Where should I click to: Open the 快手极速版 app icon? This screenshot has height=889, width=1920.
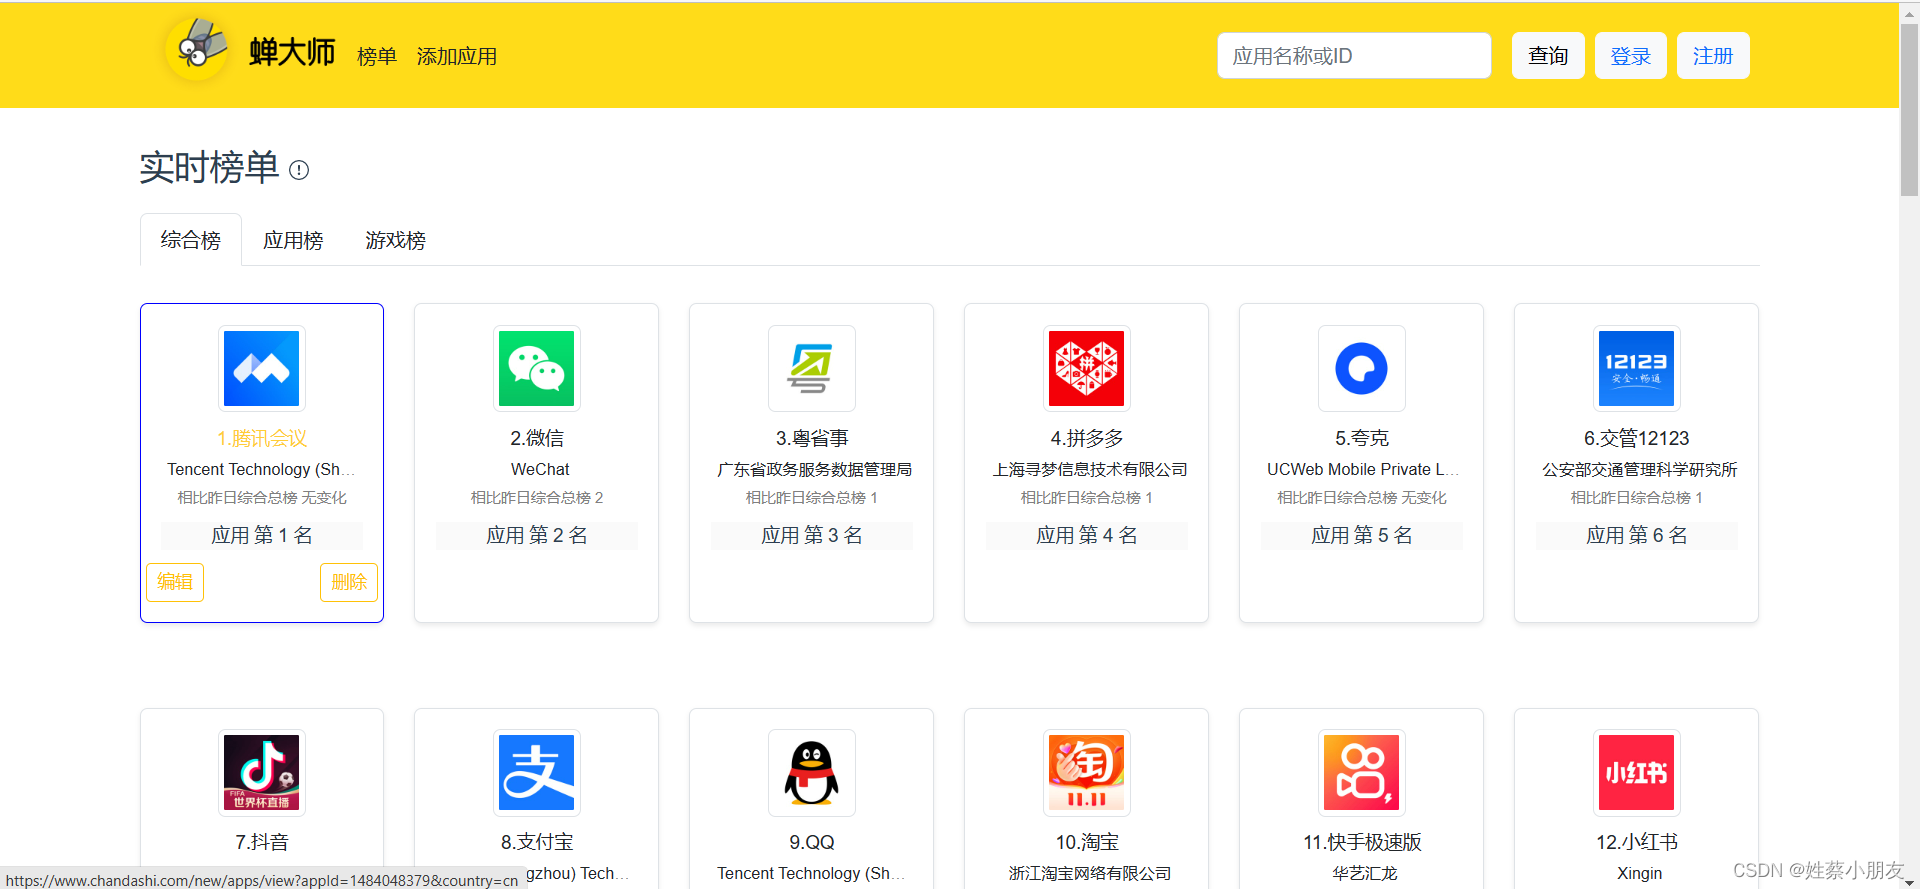[1362, 772]
